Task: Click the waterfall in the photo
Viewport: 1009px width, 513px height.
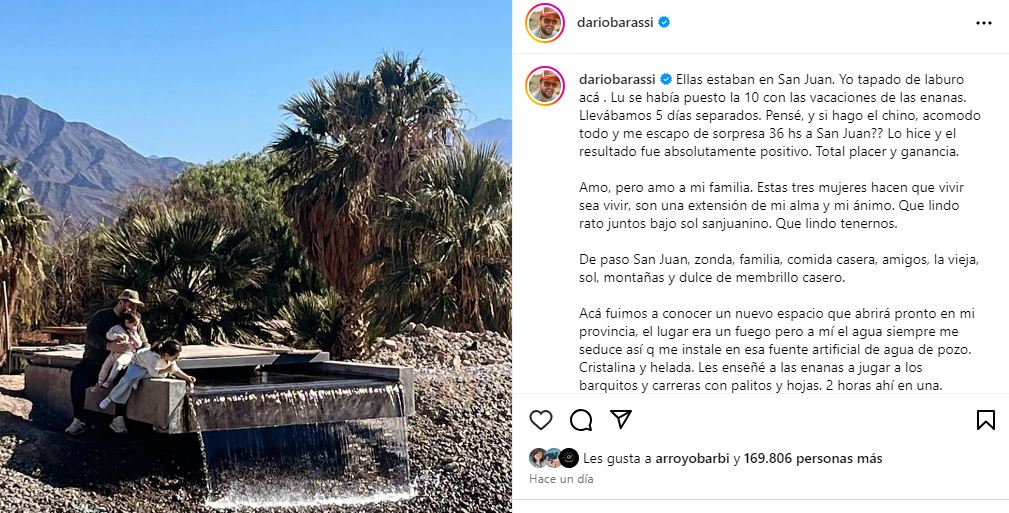Action: (x=302, y=444)
